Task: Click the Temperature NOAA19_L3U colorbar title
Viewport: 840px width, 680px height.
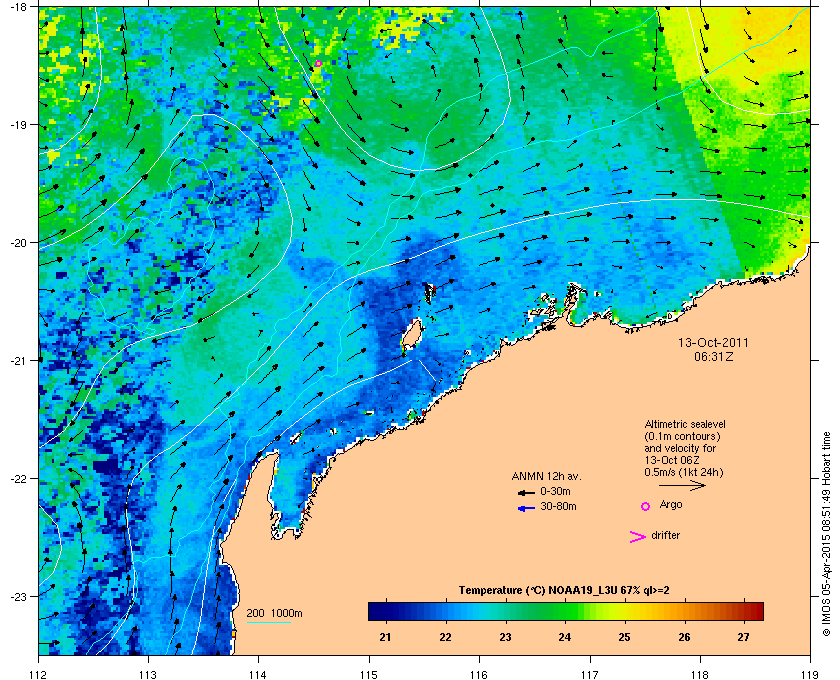Action: [564, 591]
